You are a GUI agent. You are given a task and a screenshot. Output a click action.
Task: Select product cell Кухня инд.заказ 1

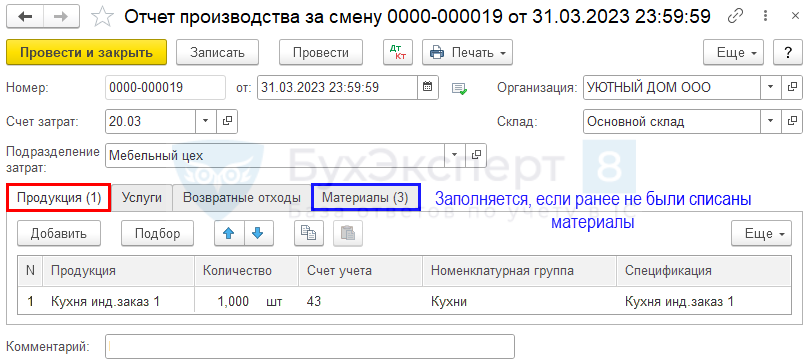pos(119,301)
